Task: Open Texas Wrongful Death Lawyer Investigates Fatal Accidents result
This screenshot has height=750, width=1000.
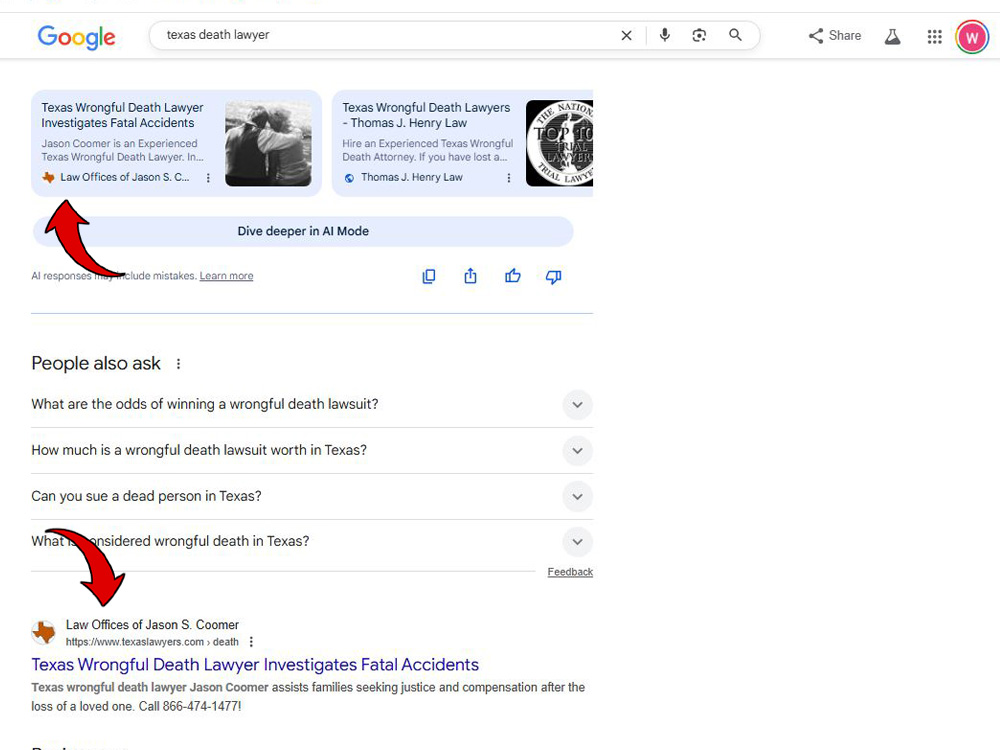Action: (x=255, y=665)
